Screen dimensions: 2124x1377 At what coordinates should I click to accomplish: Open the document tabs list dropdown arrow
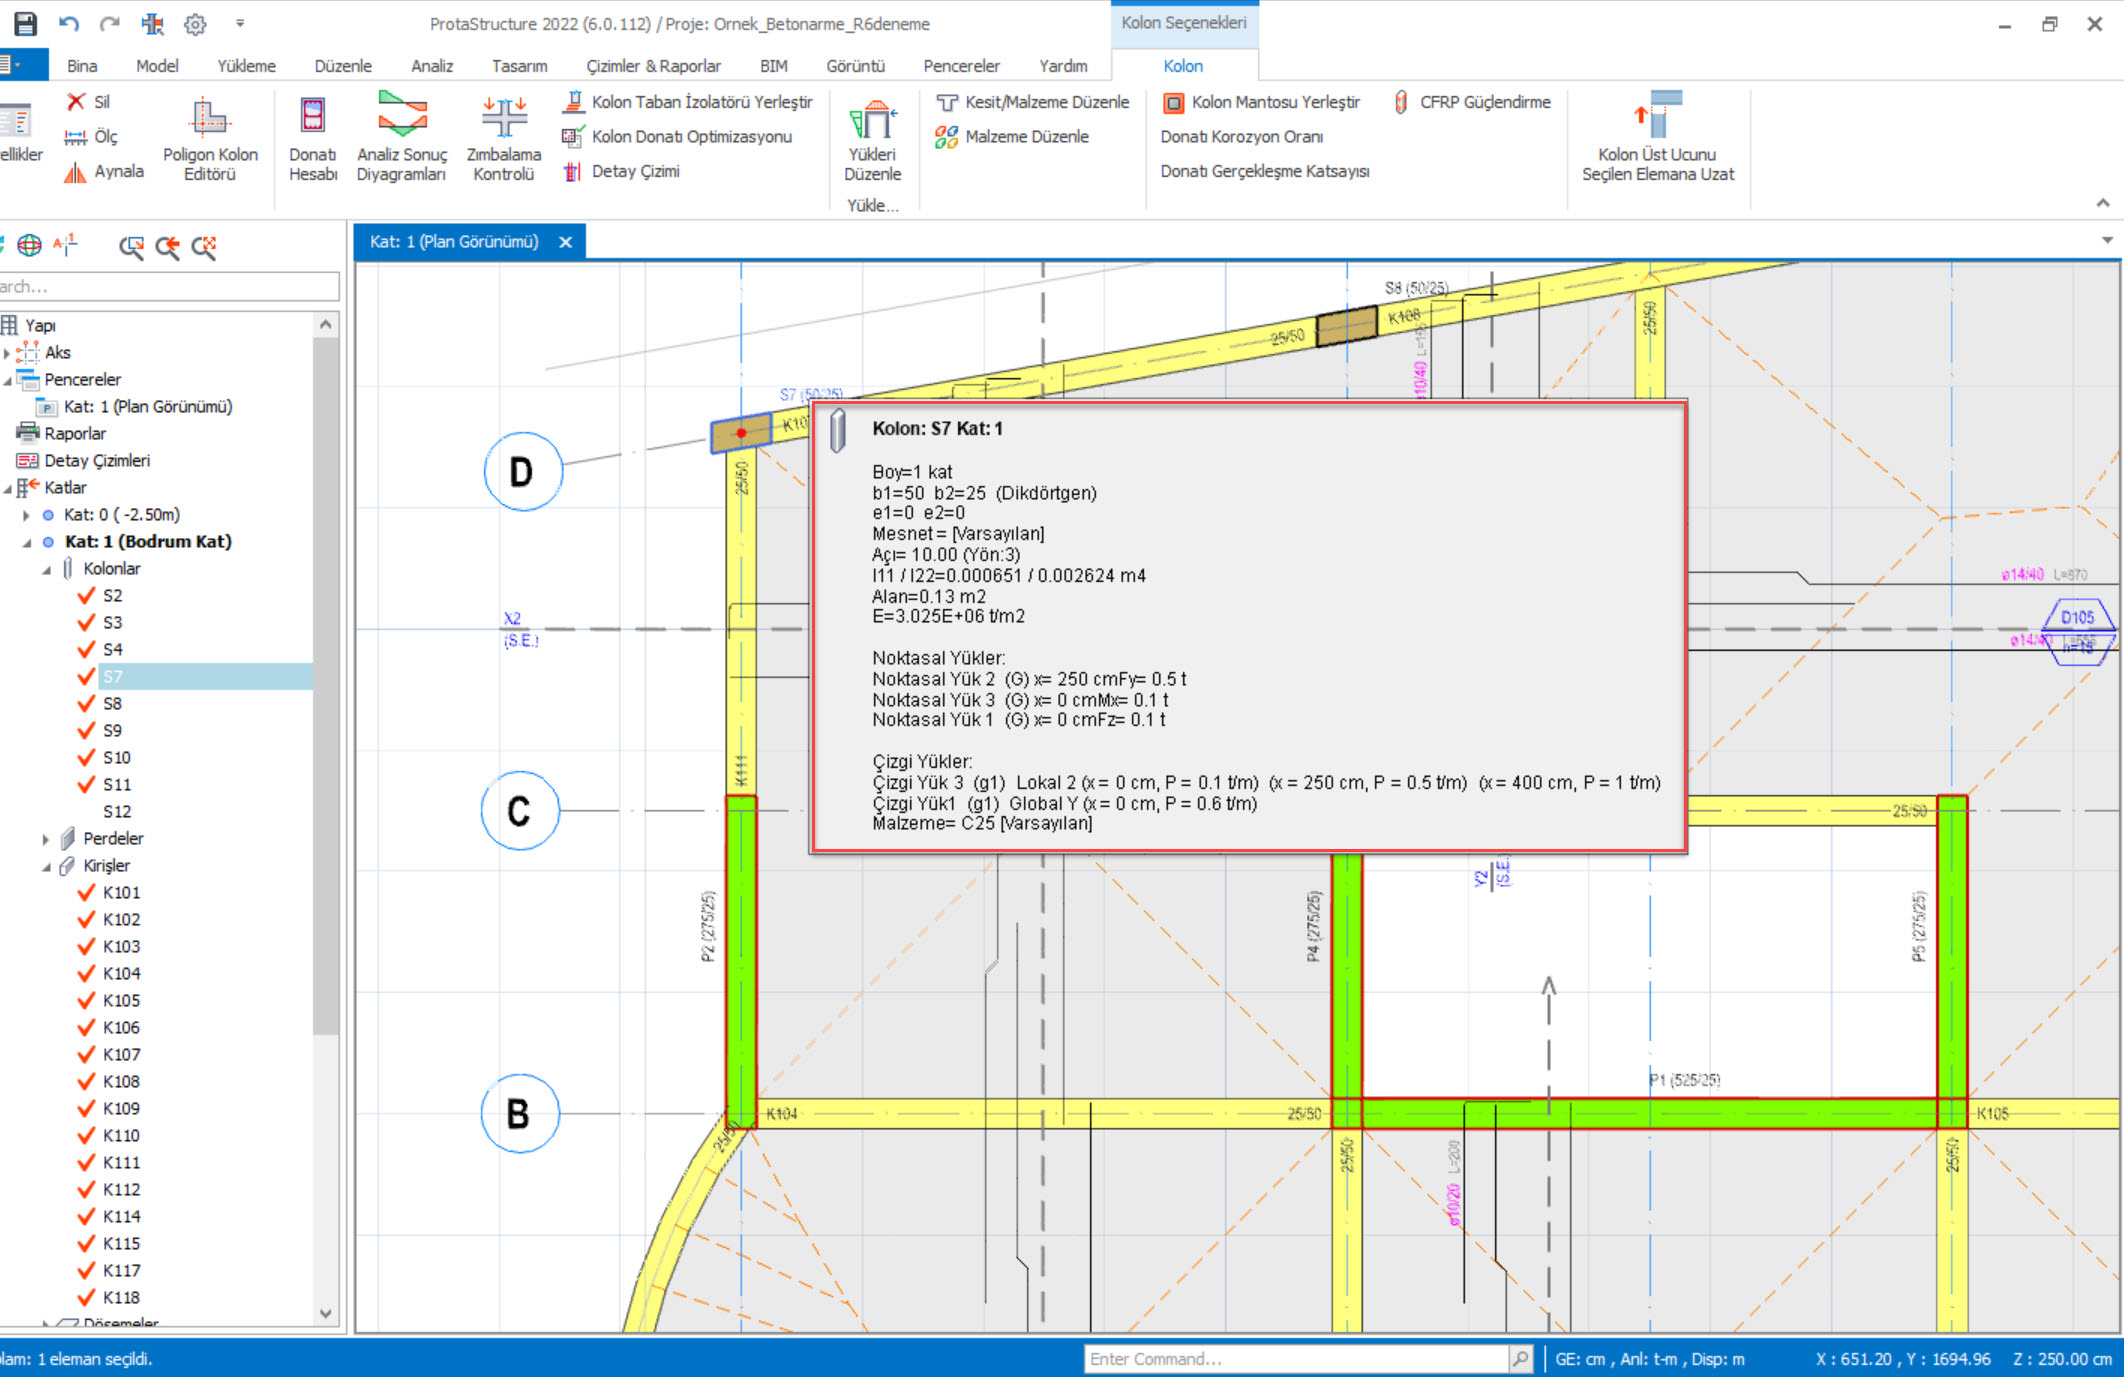tap(2106, 240)
